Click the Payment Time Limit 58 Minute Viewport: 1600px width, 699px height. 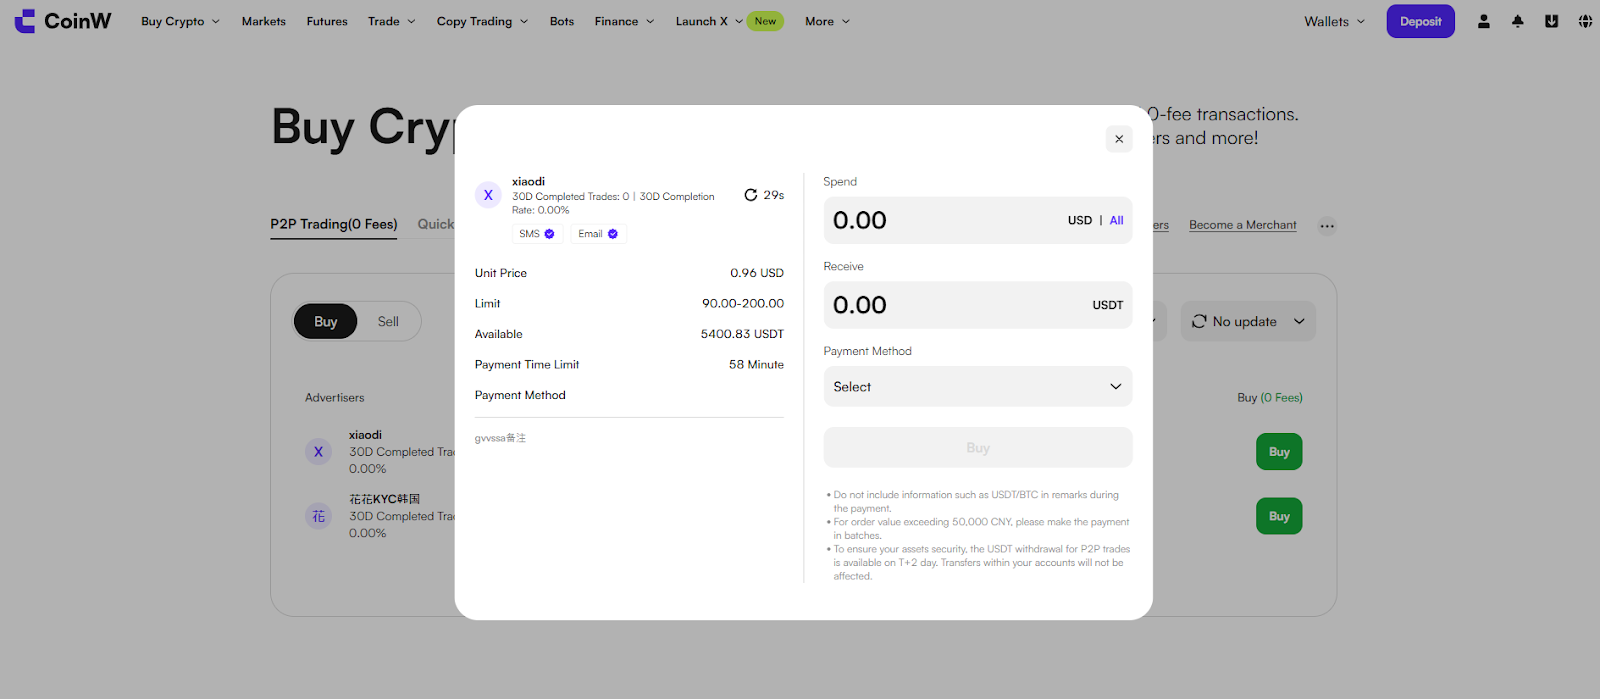(x=756, y=364)
